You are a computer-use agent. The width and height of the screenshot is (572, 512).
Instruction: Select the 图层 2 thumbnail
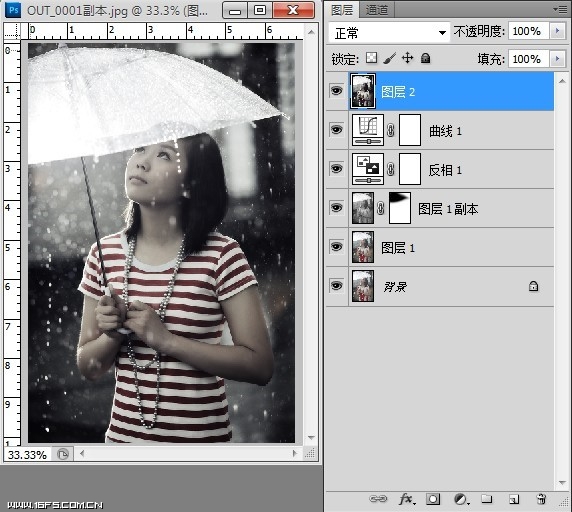click(x=363, y=91)
